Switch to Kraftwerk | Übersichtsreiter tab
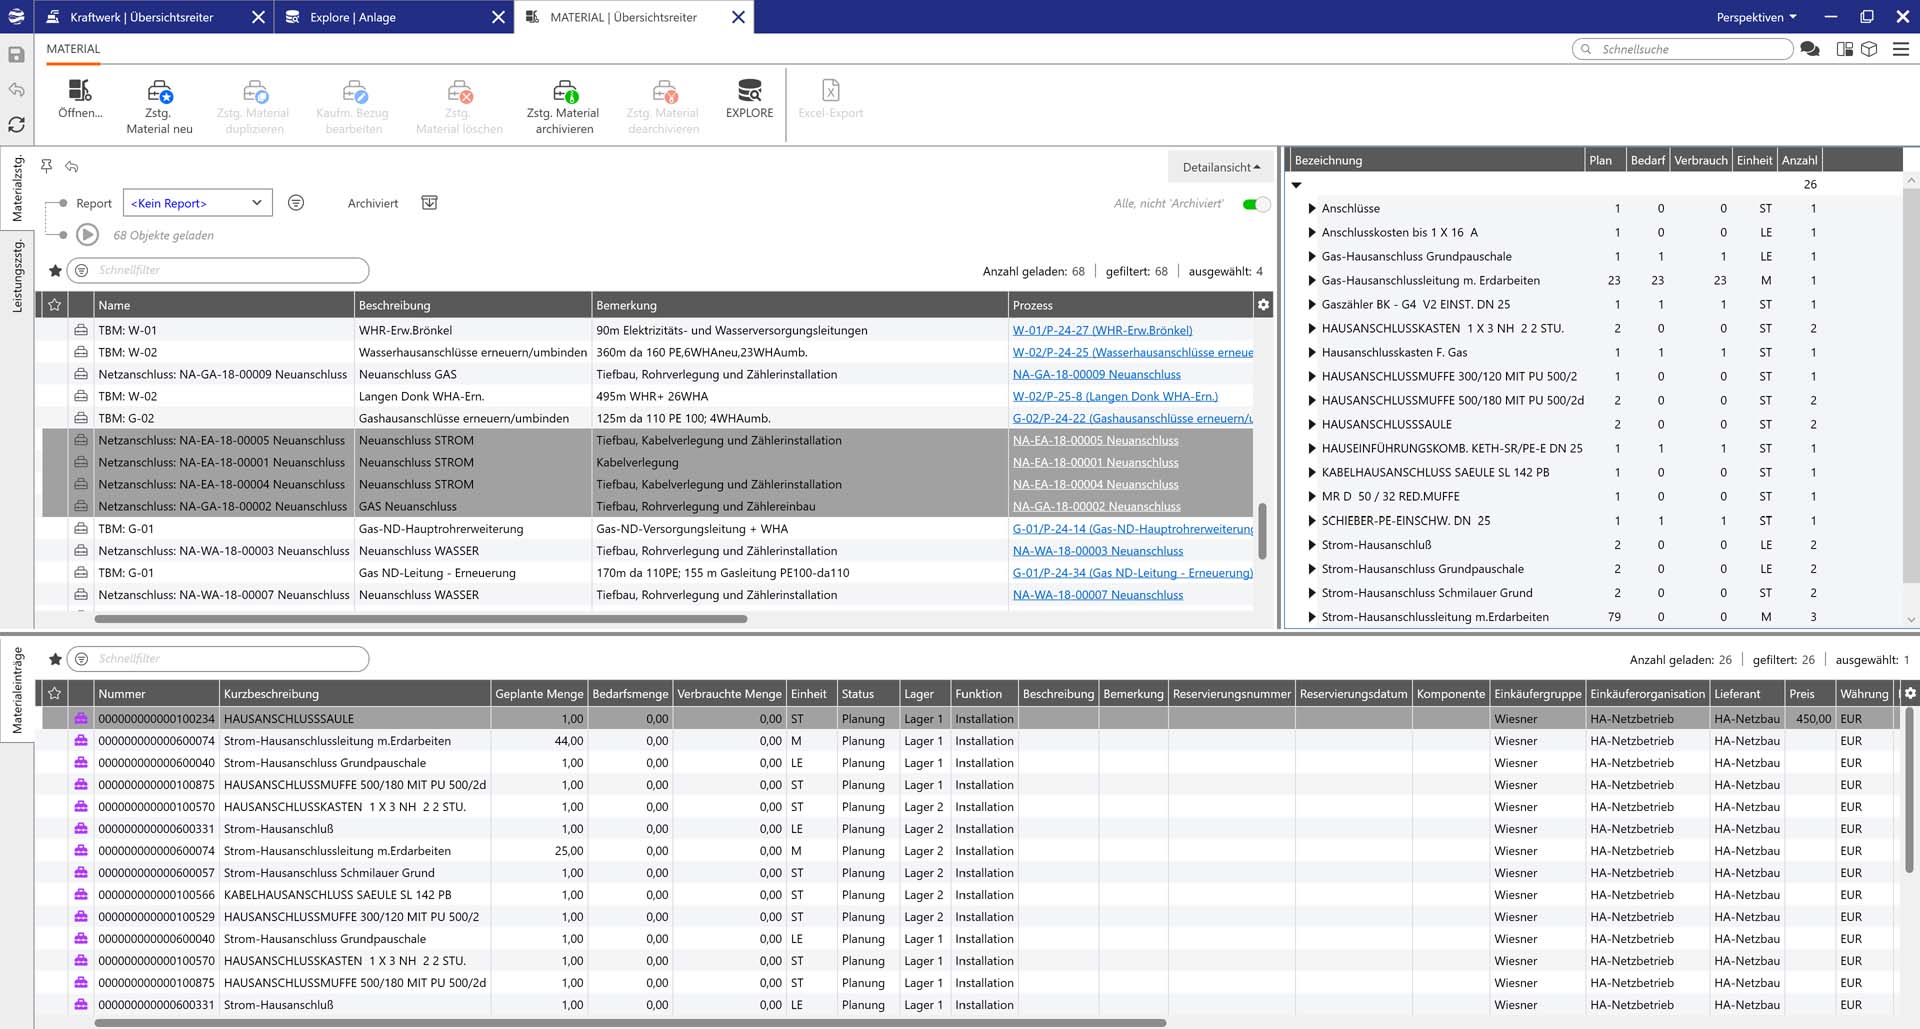 tap(141, 17)
